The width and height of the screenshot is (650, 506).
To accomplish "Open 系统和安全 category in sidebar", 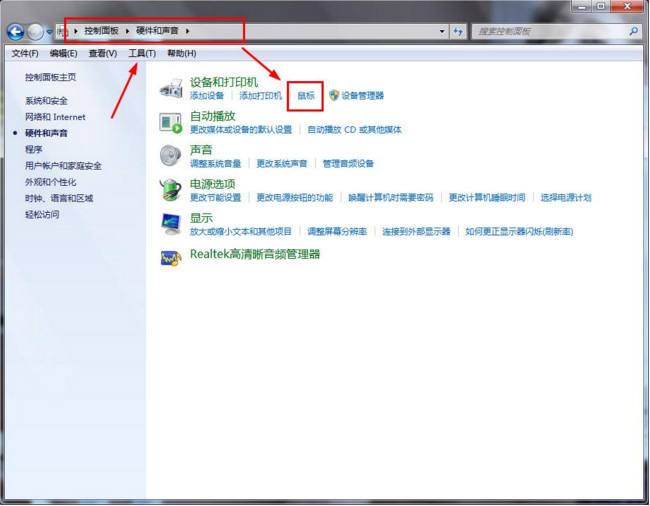I will click(46, 101).
